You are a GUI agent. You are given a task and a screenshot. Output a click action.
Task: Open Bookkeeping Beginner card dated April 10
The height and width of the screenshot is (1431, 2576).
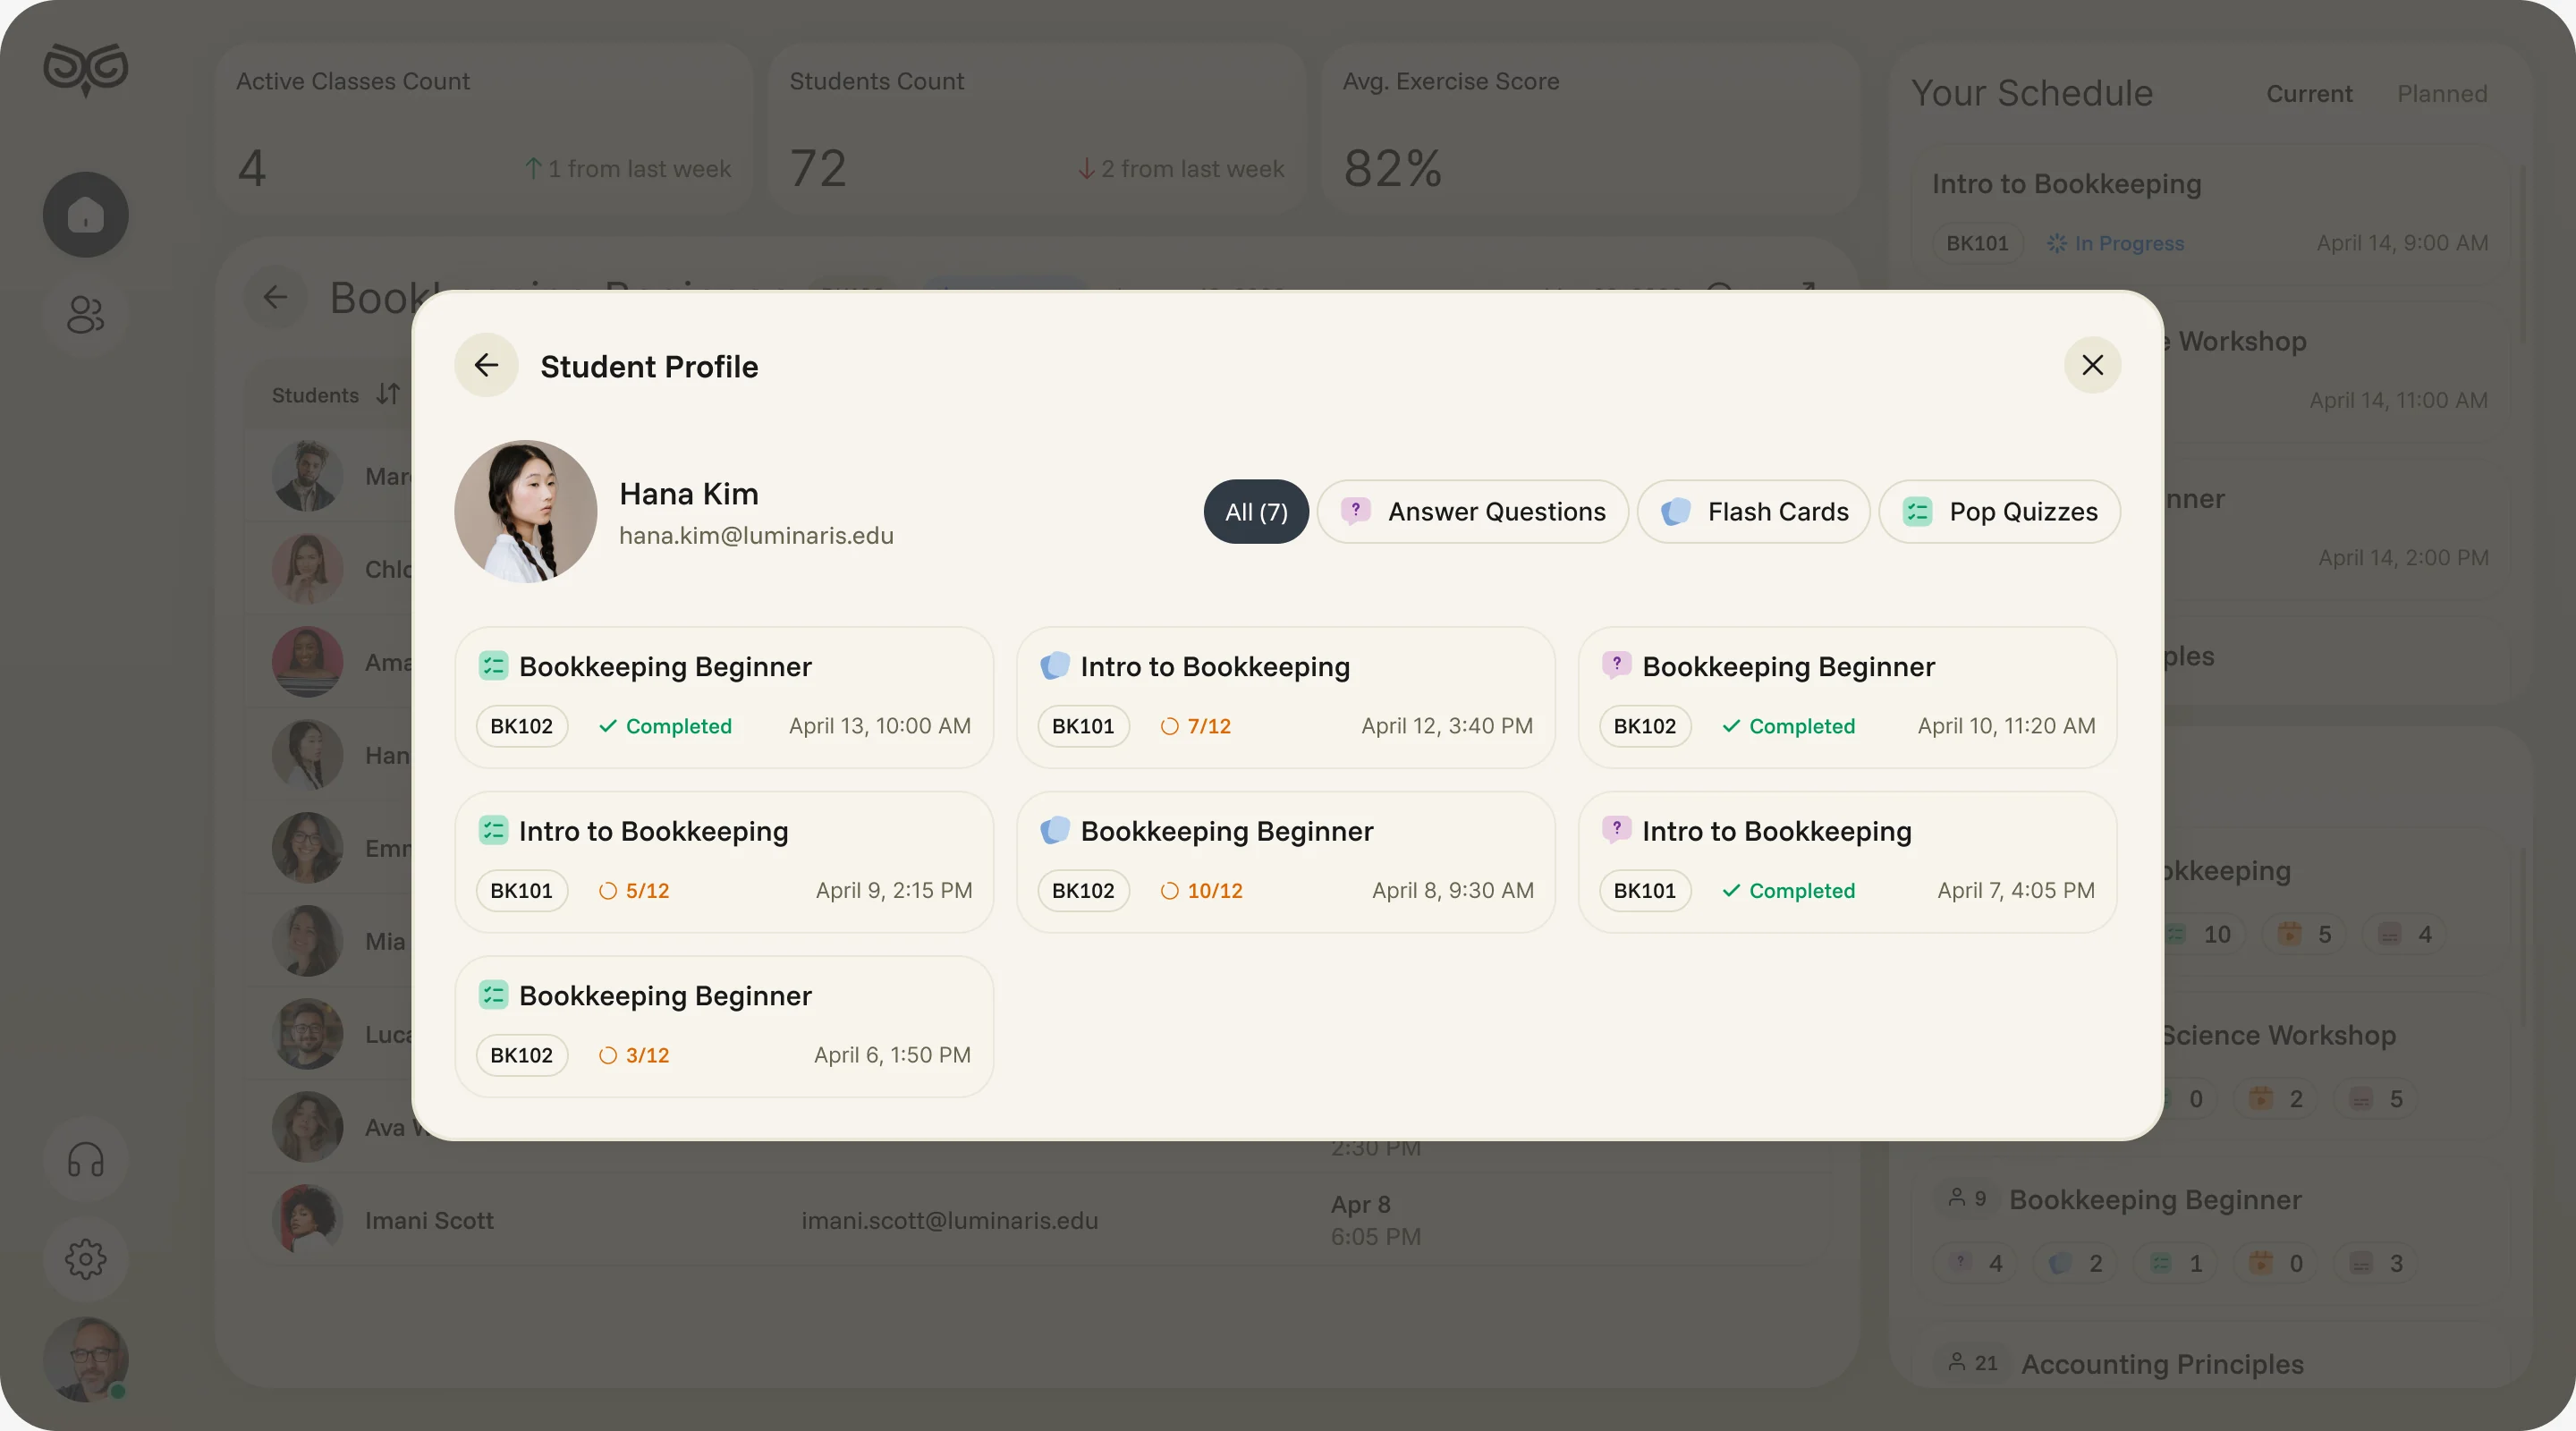pos(1847,697)
